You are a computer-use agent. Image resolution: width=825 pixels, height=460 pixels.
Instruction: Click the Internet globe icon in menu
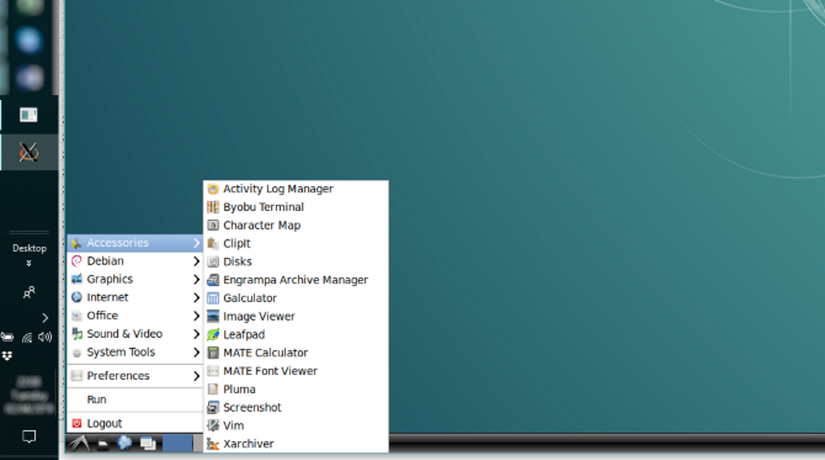pyautogui.click(x=77, y=297)
